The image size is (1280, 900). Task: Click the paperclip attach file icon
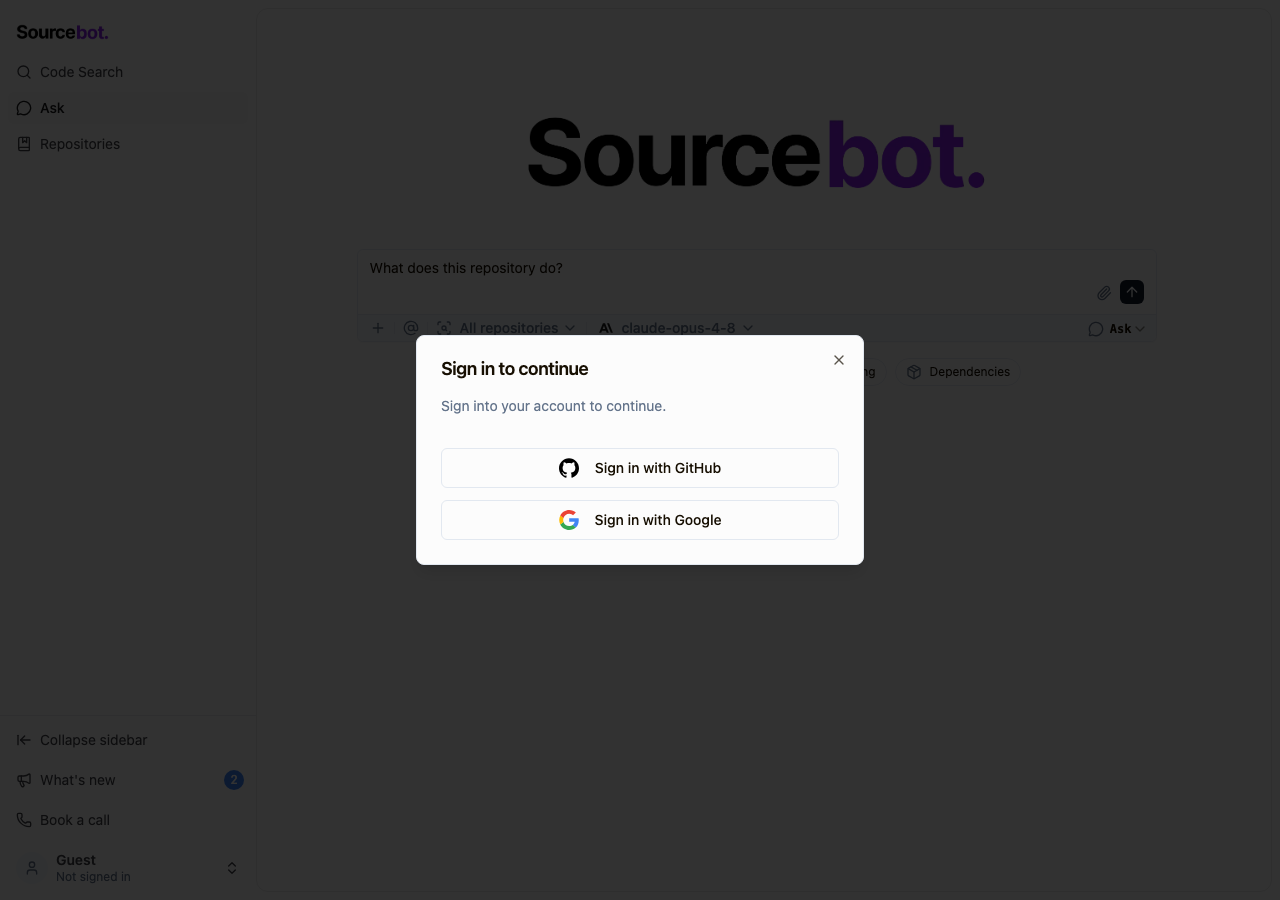[x=1104, y=293]
